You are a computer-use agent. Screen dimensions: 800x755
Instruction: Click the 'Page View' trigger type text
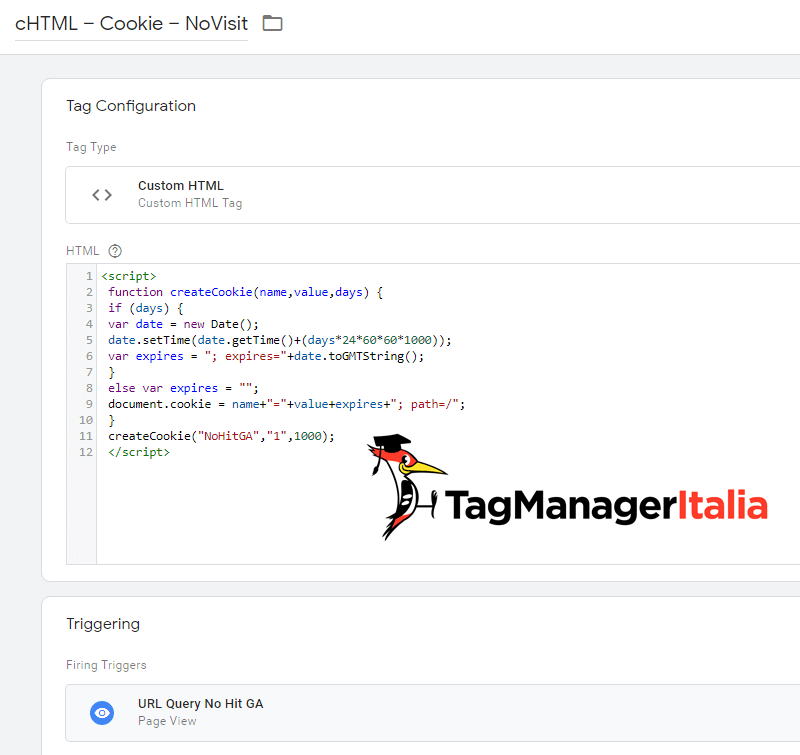click(167, 721)
